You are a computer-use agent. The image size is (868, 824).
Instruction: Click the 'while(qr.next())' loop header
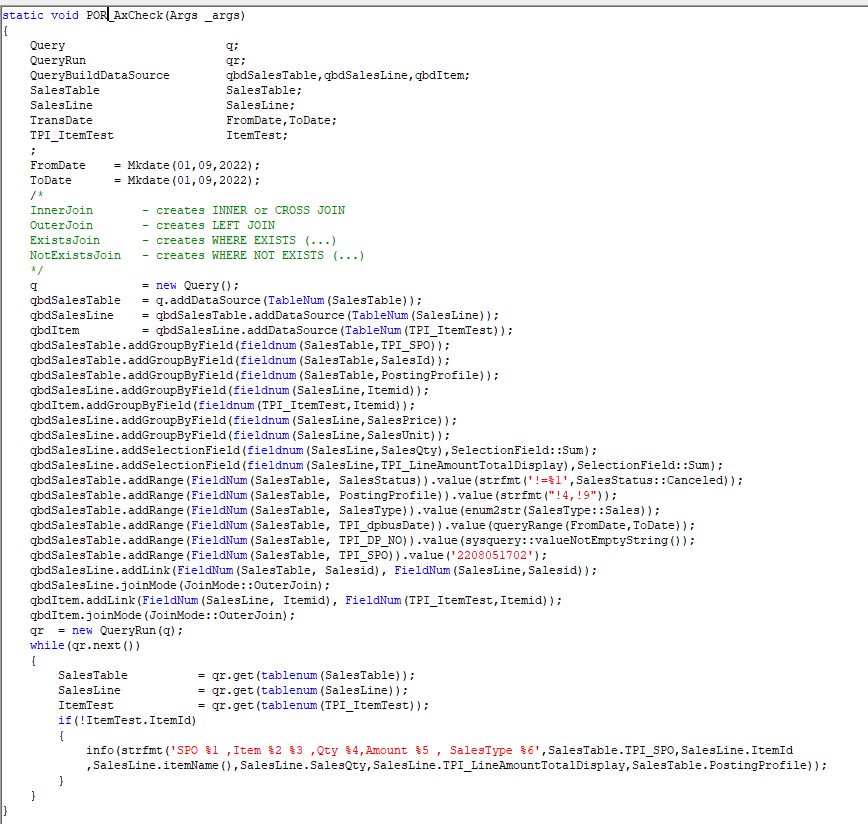point(85,645)
